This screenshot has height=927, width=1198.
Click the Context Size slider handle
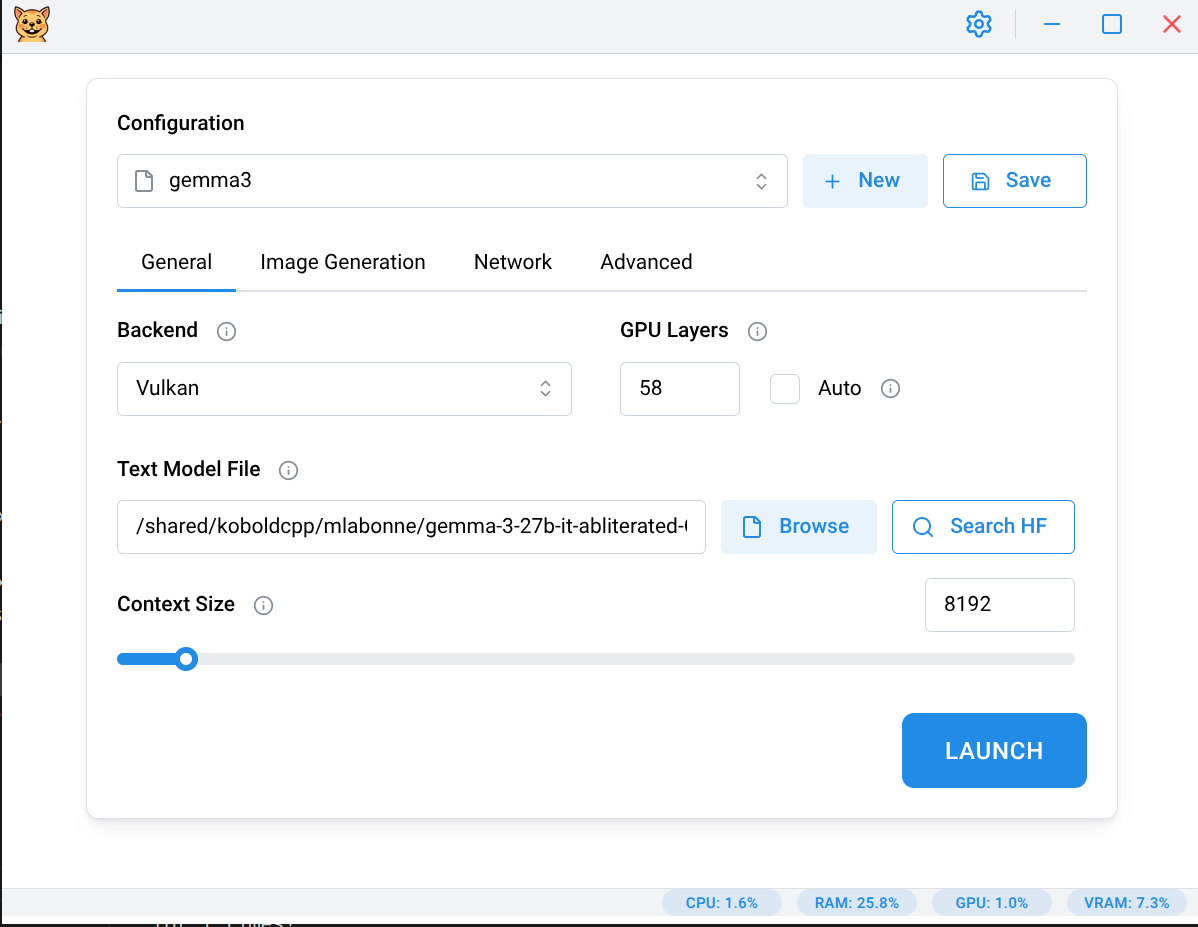185,659
